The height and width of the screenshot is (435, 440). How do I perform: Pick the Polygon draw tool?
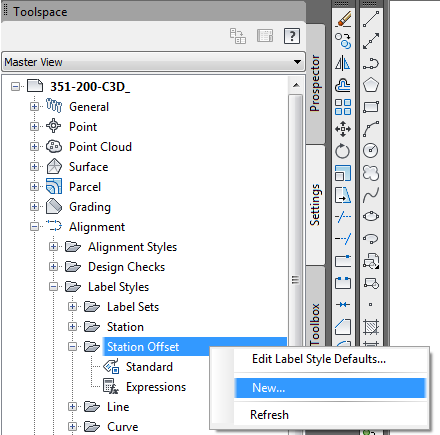point(371,85)
